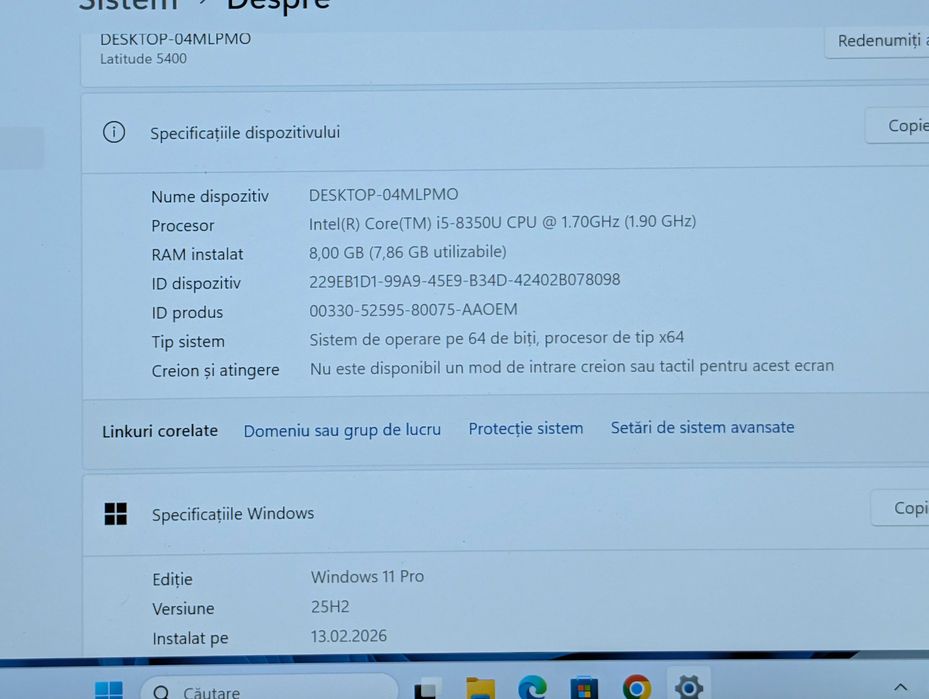The width and height of the screenshot is (929, 699).
Task: Open Setări de sistem avansate link
Action: pos(702,427)
